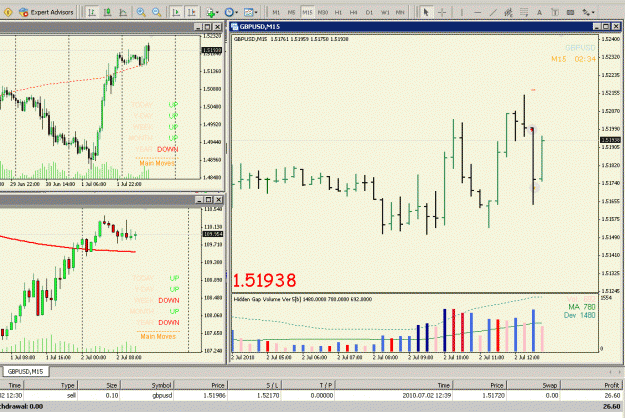Image resolution: width=625 pixels, height=418 pixels.
Task: Maximize the top-left chart window
Action: click(x=208, y=27)
